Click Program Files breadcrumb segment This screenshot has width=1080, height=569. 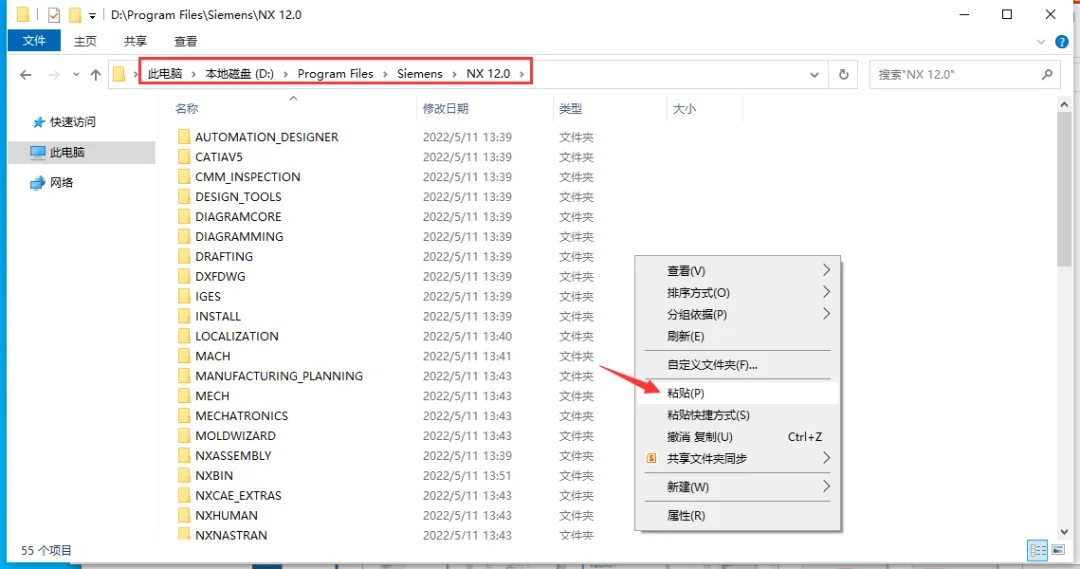pos(335,74)
